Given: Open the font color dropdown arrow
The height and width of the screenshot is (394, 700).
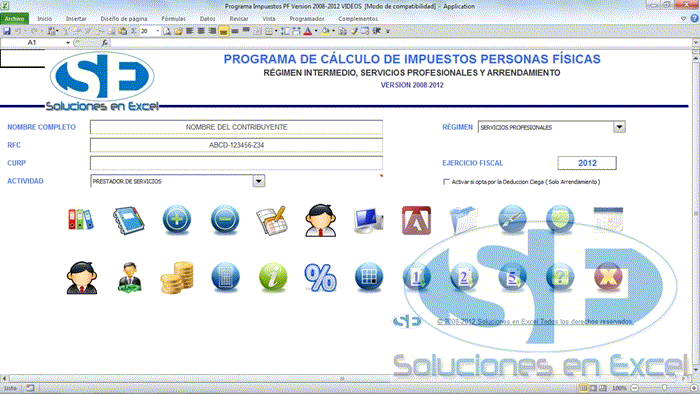Looking at the screenshot, I should tap(316, 31).
